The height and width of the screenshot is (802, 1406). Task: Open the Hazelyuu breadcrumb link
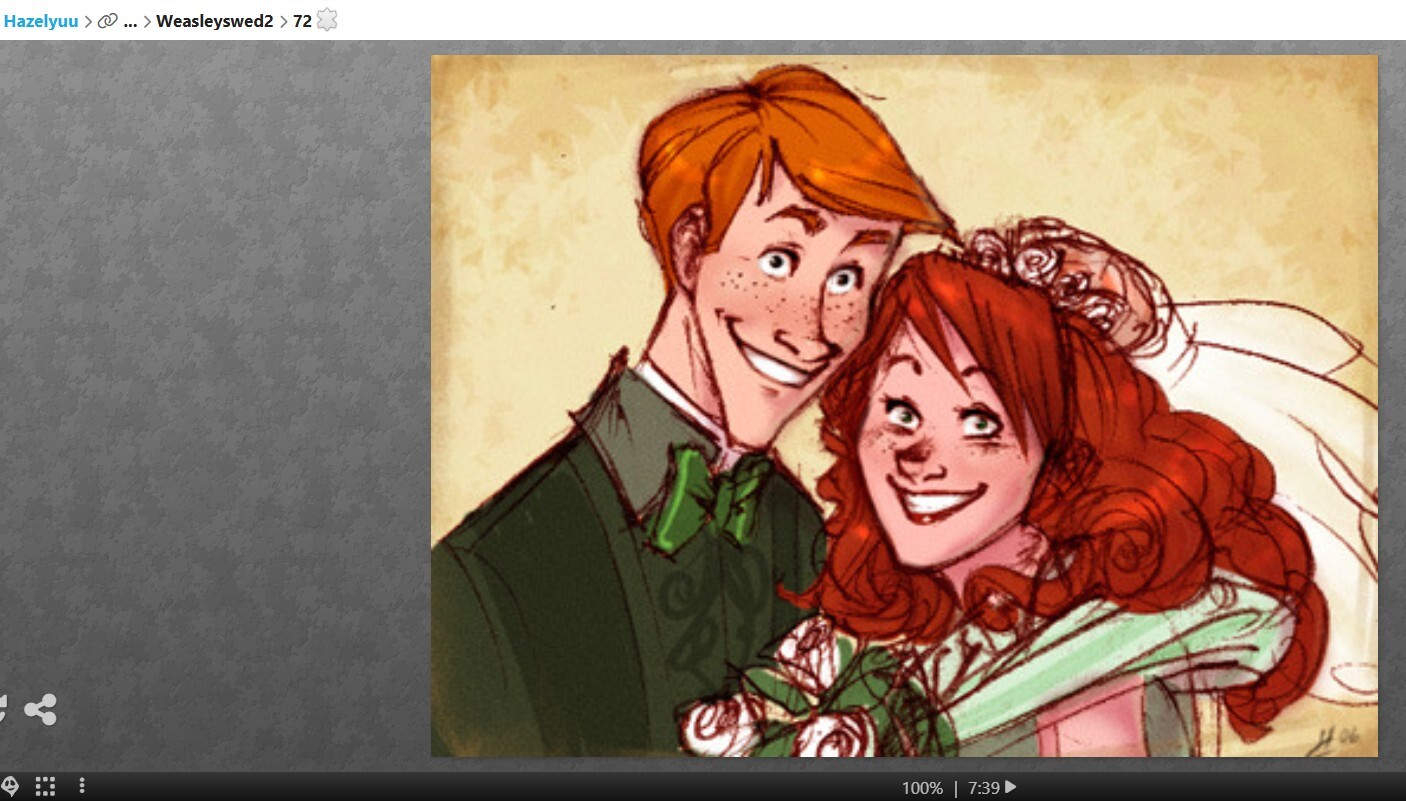(41, 21)
